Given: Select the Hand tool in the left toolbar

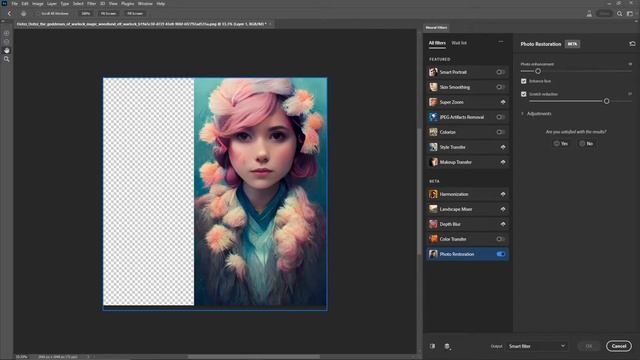Looking at the screenshot, I should (7, 50).
